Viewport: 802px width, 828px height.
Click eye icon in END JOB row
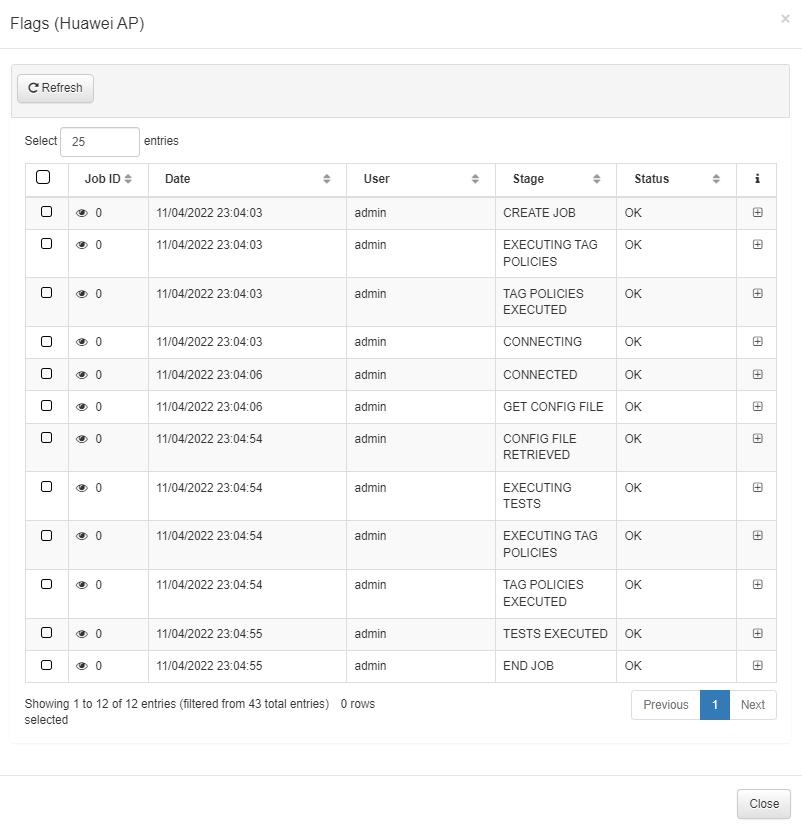click(82, 666)
